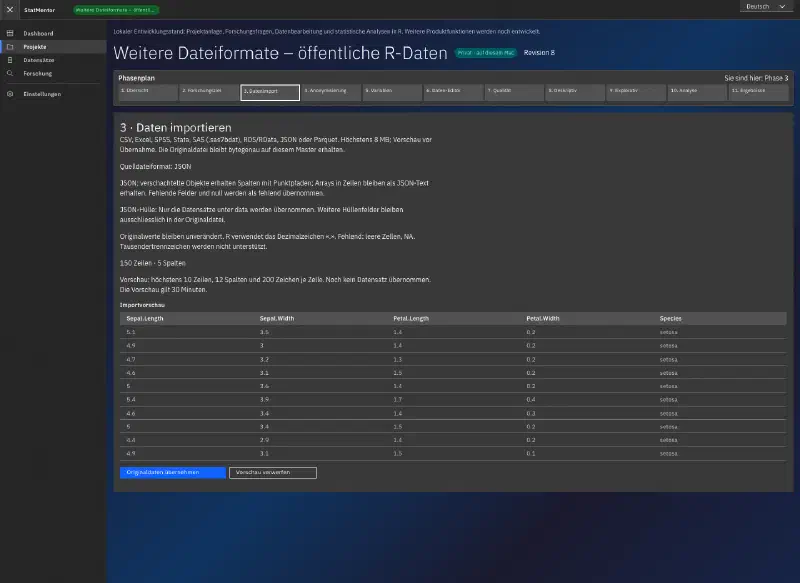Click Vorschau verwerfen button
The height and width of the screenshot is (583, 800).
[x=272, y=472]
